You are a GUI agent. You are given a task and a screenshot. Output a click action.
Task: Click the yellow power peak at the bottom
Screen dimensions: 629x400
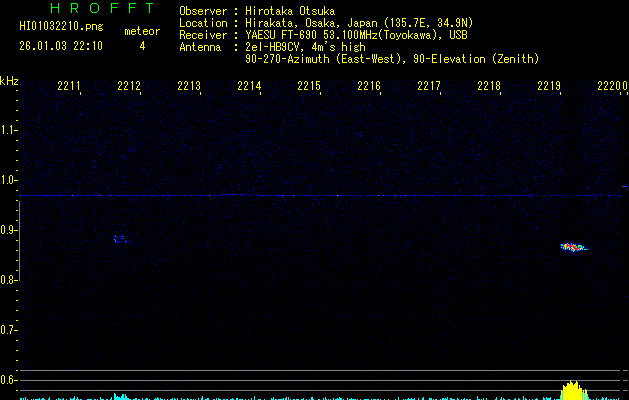(x=572, y=389)
